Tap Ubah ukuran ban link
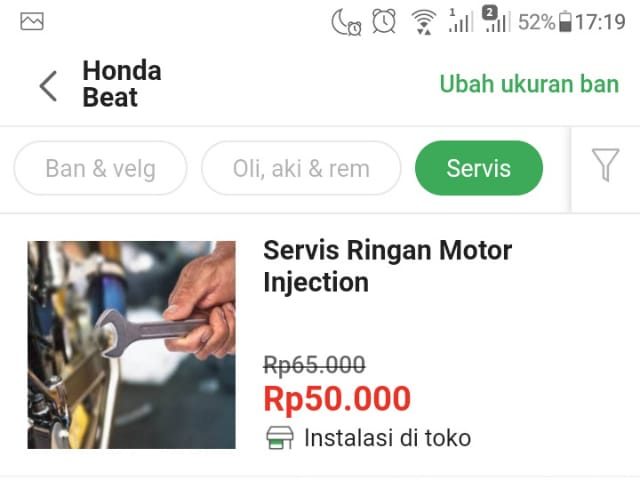 (529, 84)
